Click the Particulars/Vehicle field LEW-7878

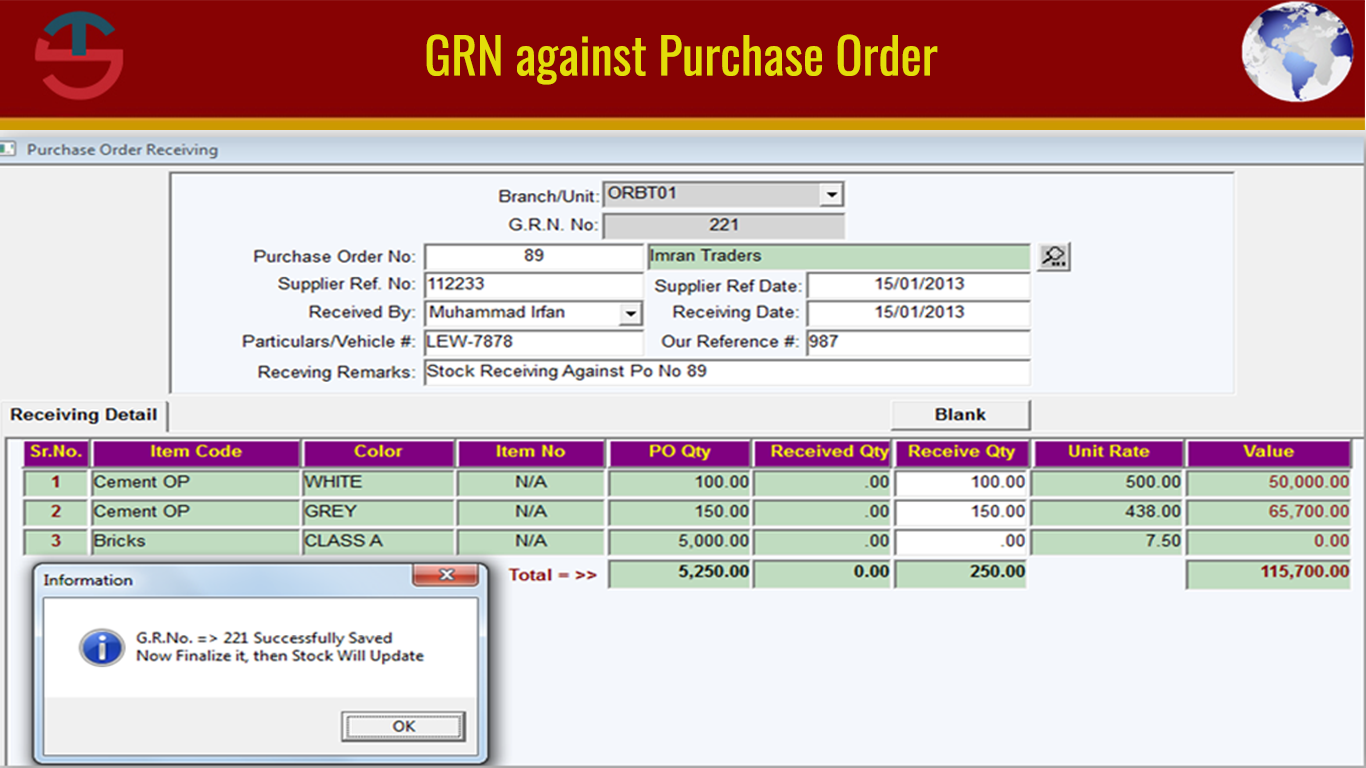pos(534,341)
